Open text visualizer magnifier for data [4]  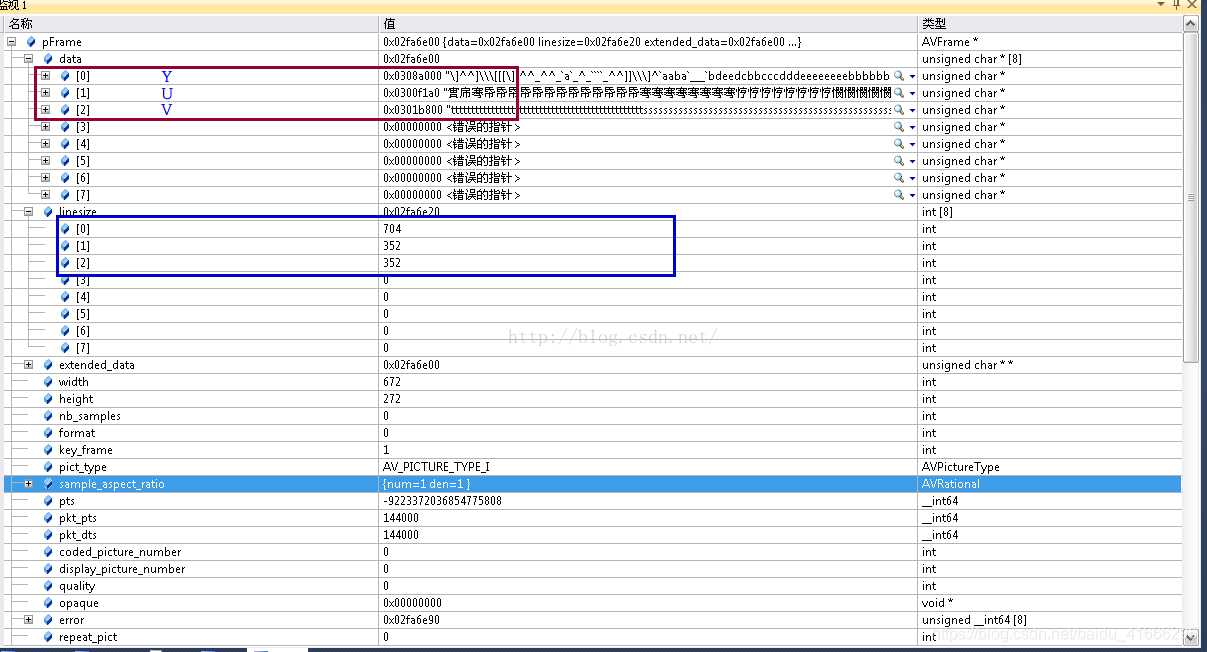[x=899, y=144]
